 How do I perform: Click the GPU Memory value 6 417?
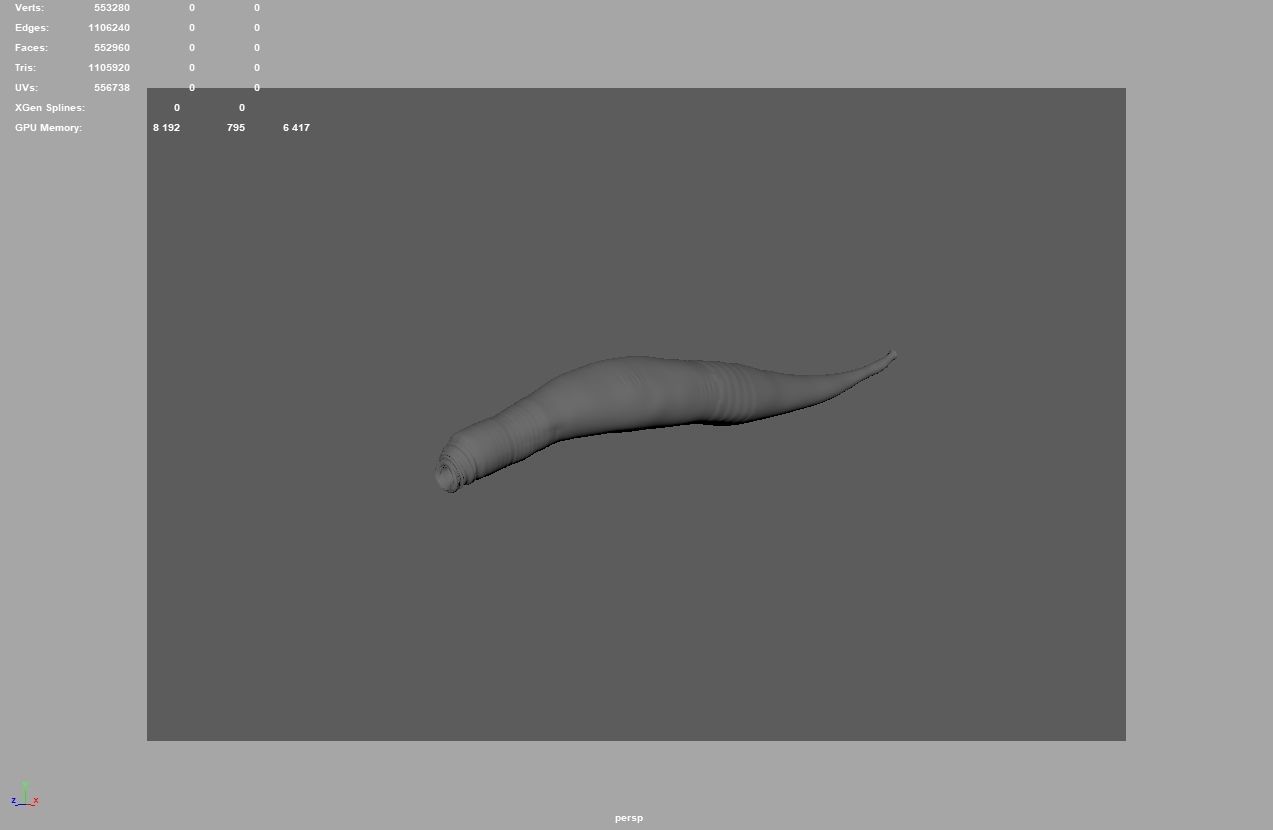click(x=296, y=128)
